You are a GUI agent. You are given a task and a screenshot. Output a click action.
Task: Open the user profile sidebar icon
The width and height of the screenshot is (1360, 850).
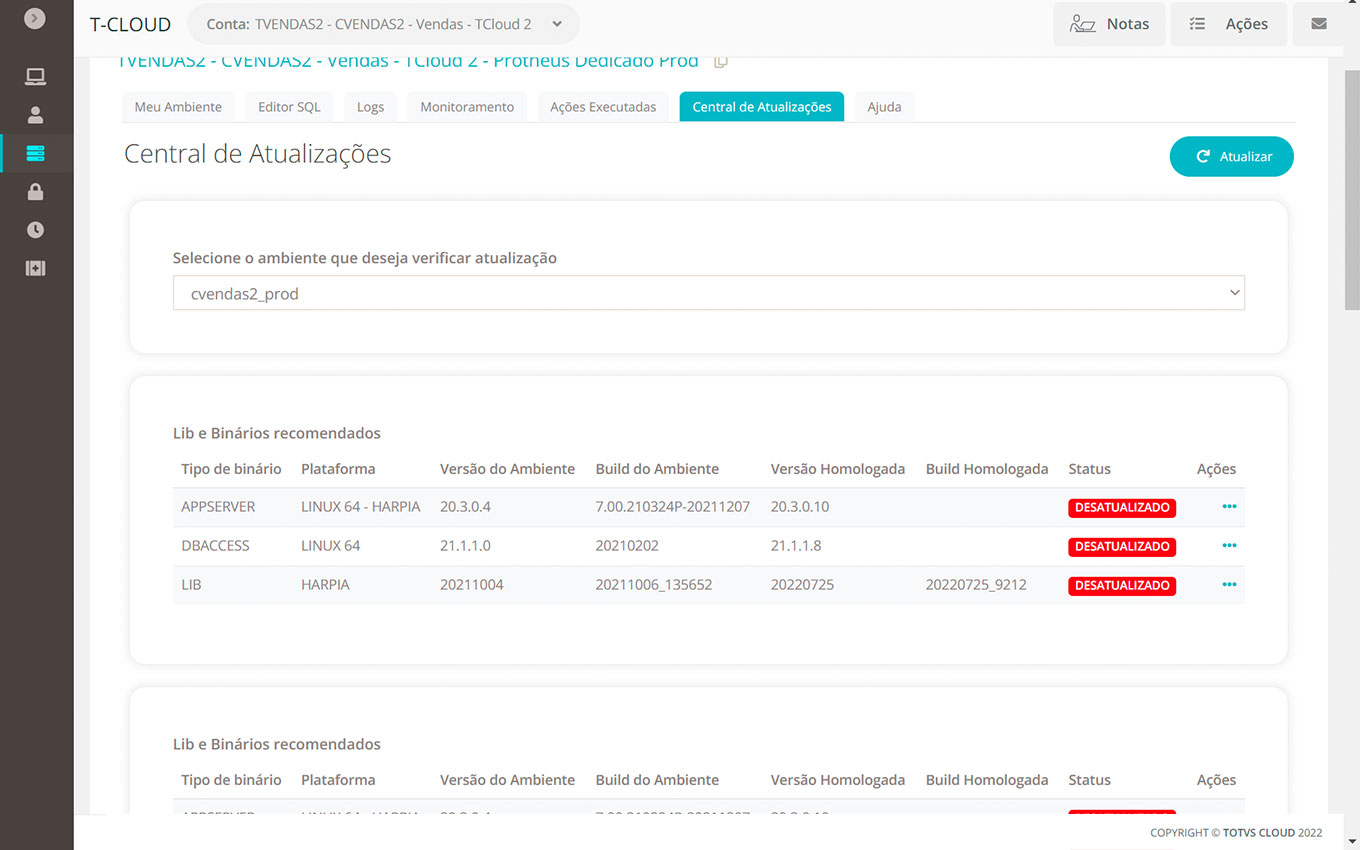click(x=36, y=115)
